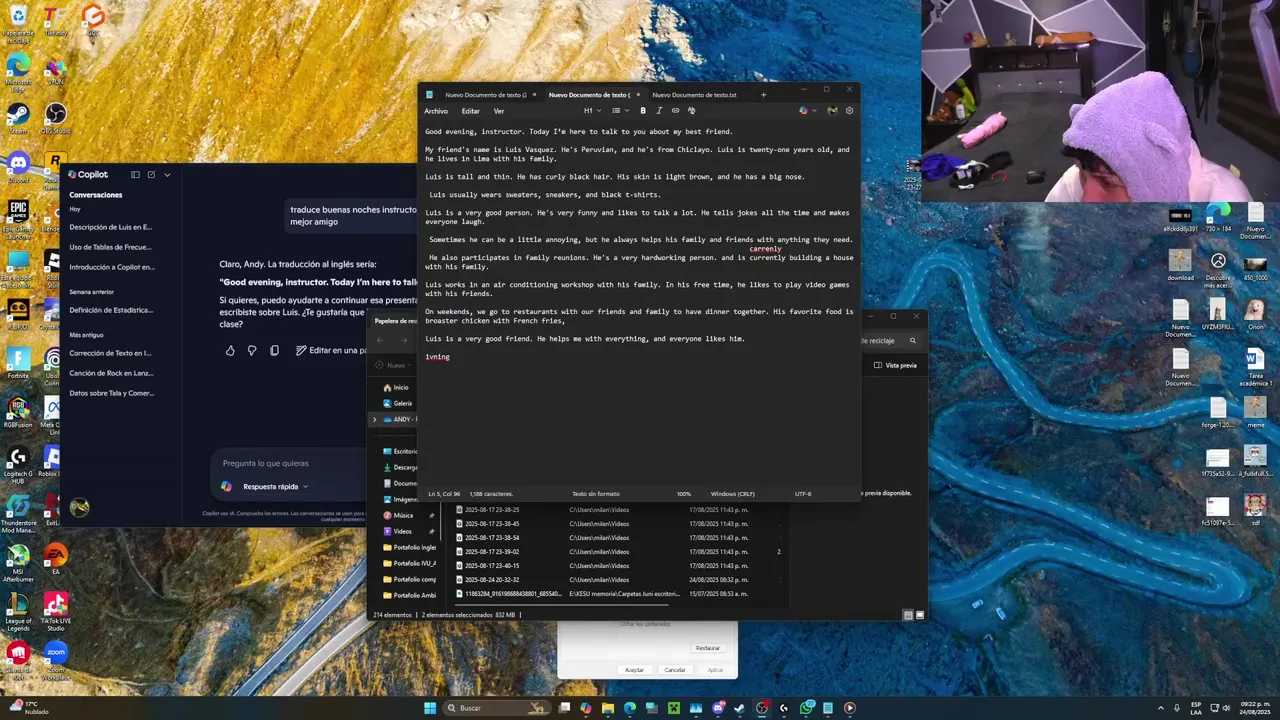Click Aceptar in properties dialog
Viewport: 1280px width, 720px height.
[634, 670]
